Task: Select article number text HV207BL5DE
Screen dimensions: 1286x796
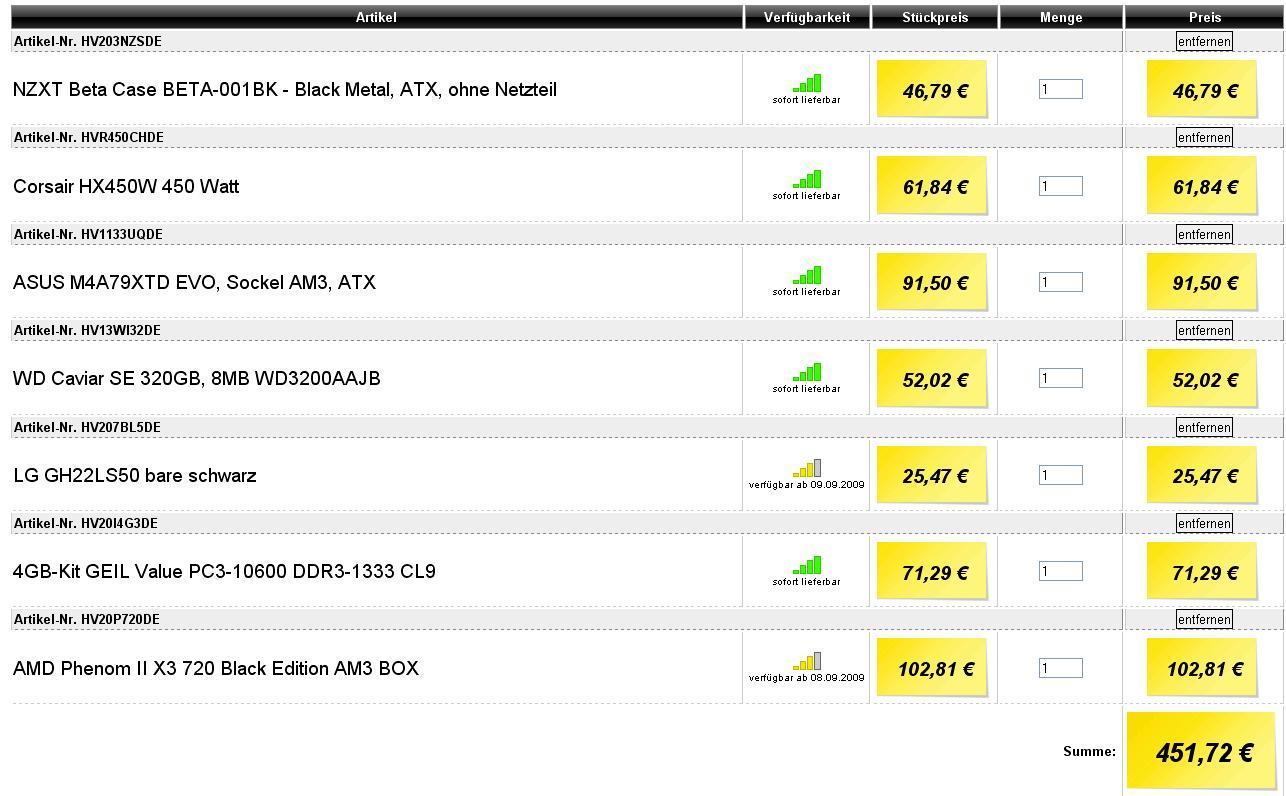Action: tap(121, 427)
